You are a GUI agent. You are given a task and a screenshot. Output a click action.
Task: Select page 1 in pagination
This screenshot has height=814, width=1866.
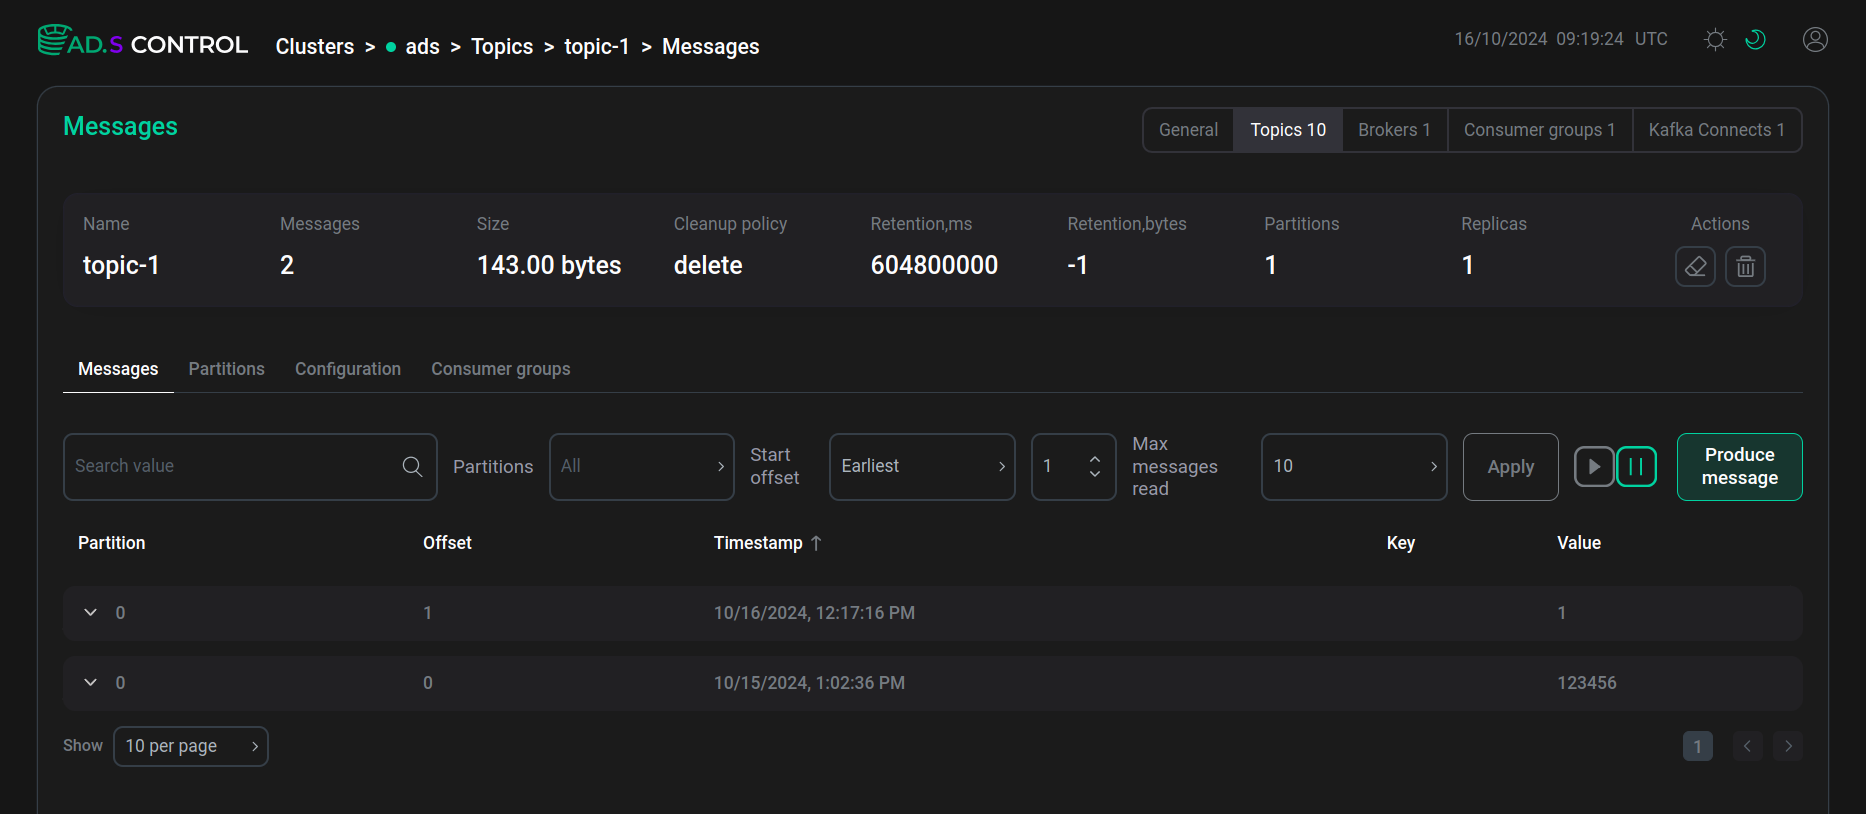pyautogui.click(x=1698, y=746)
